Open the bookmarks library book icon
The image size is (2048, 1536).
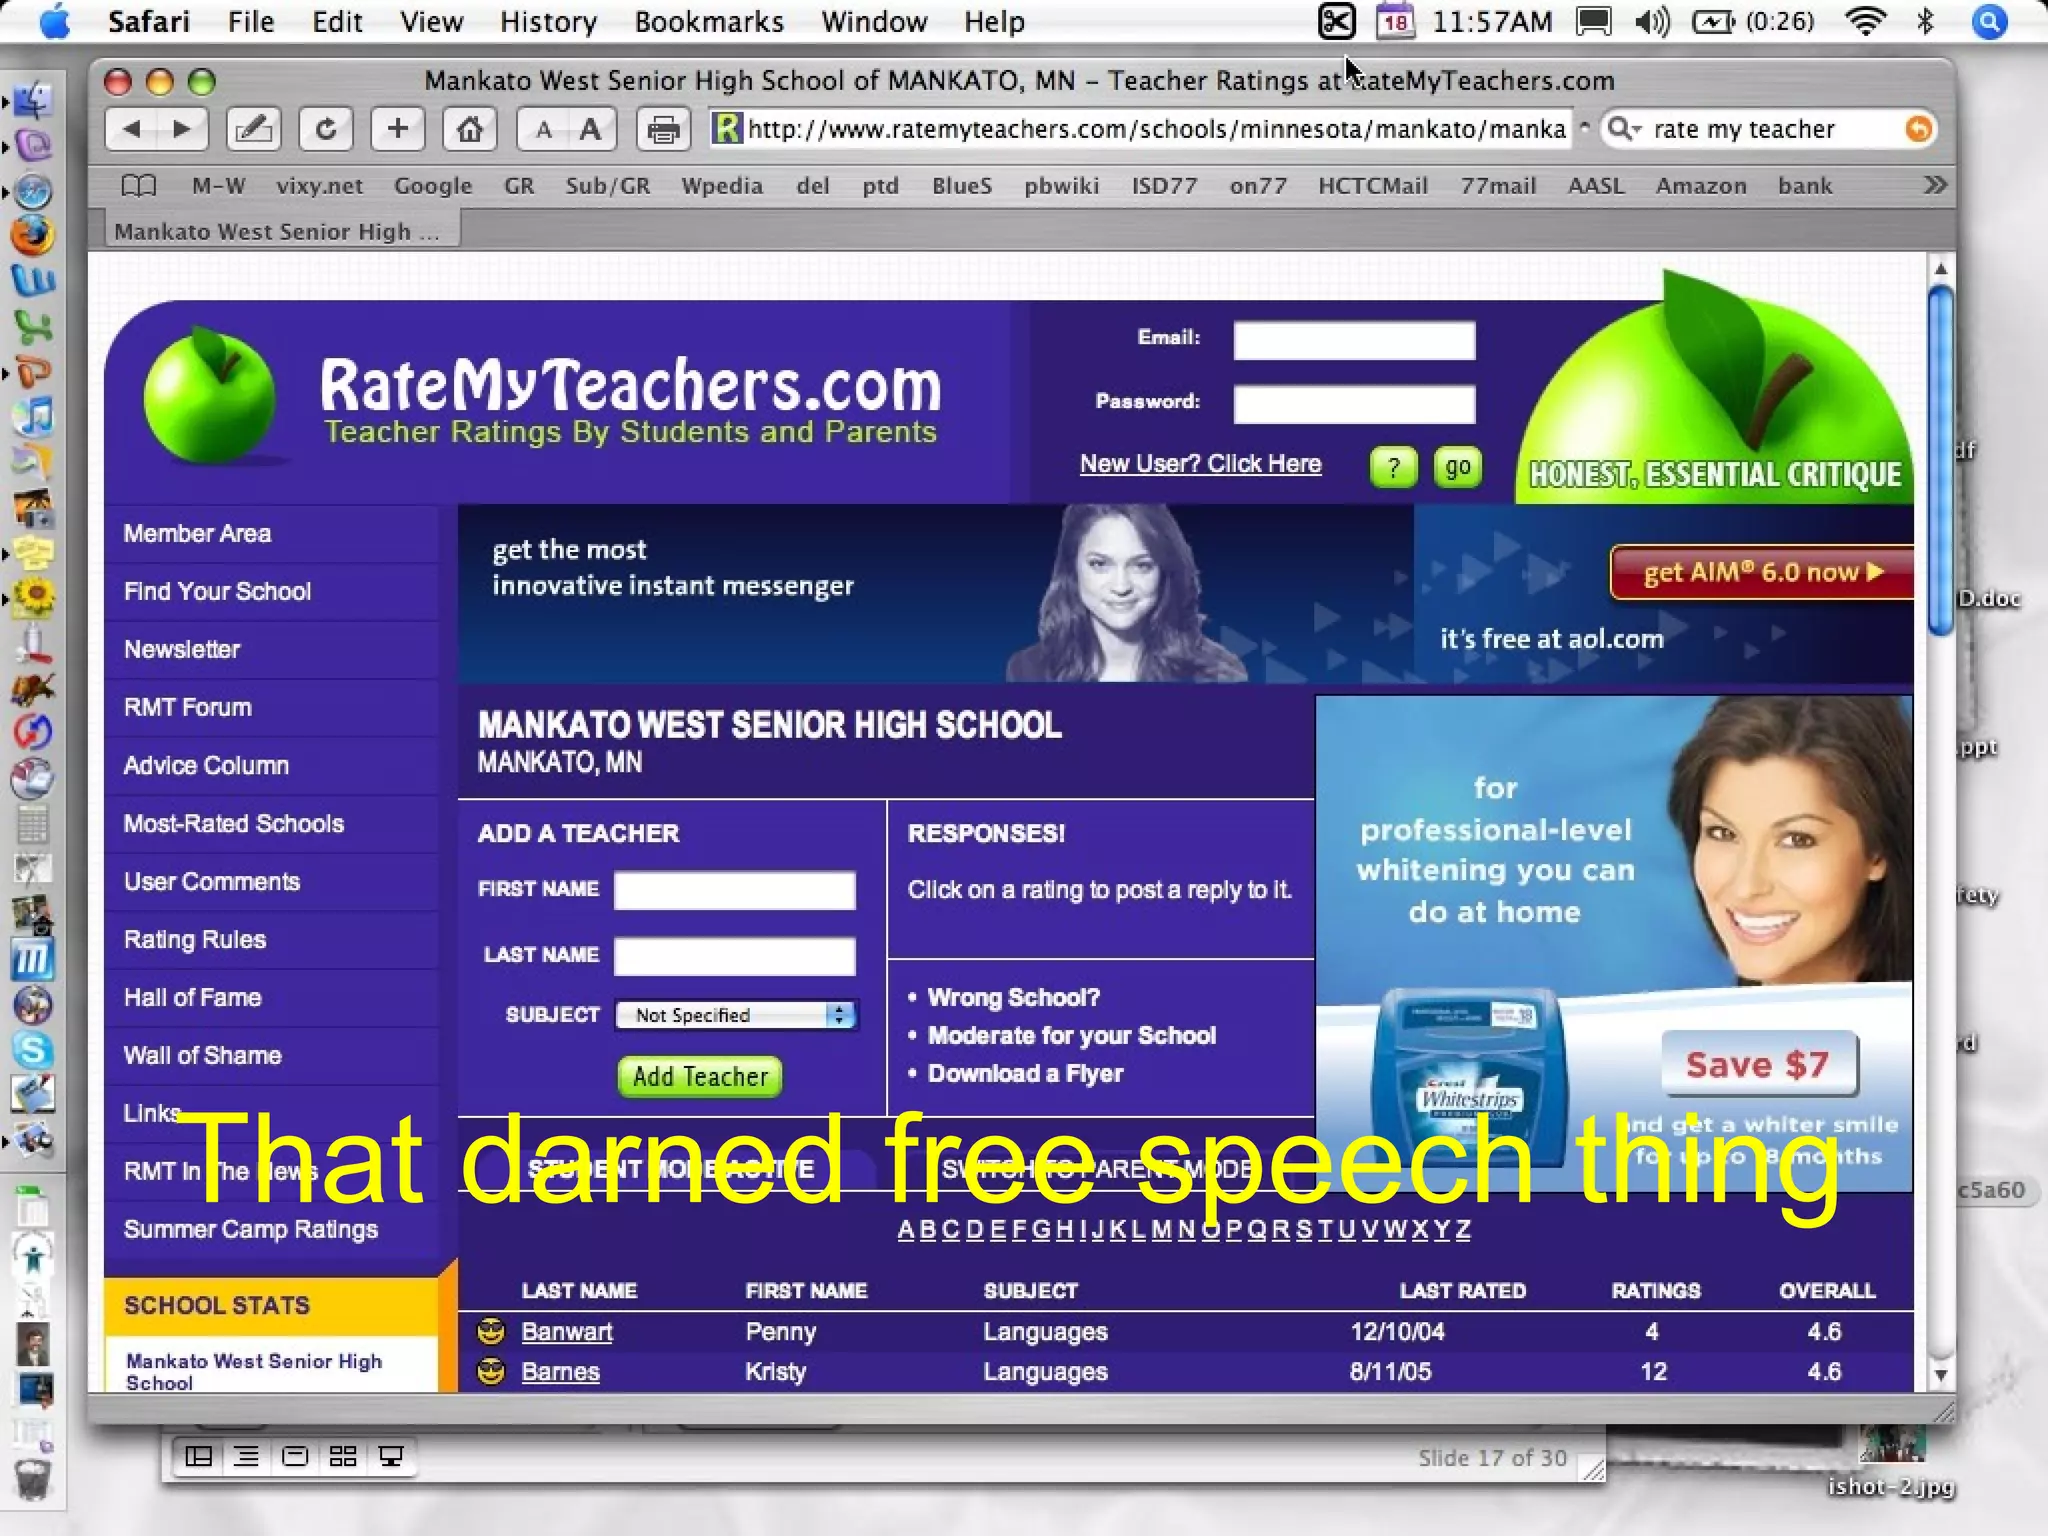click(x=139, y=186)
